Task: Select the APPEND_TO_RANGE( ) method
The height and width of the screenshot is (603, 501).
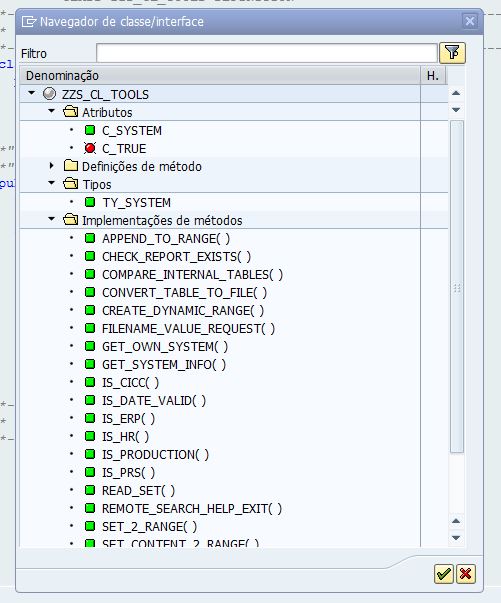Action: tap(166, 238)
